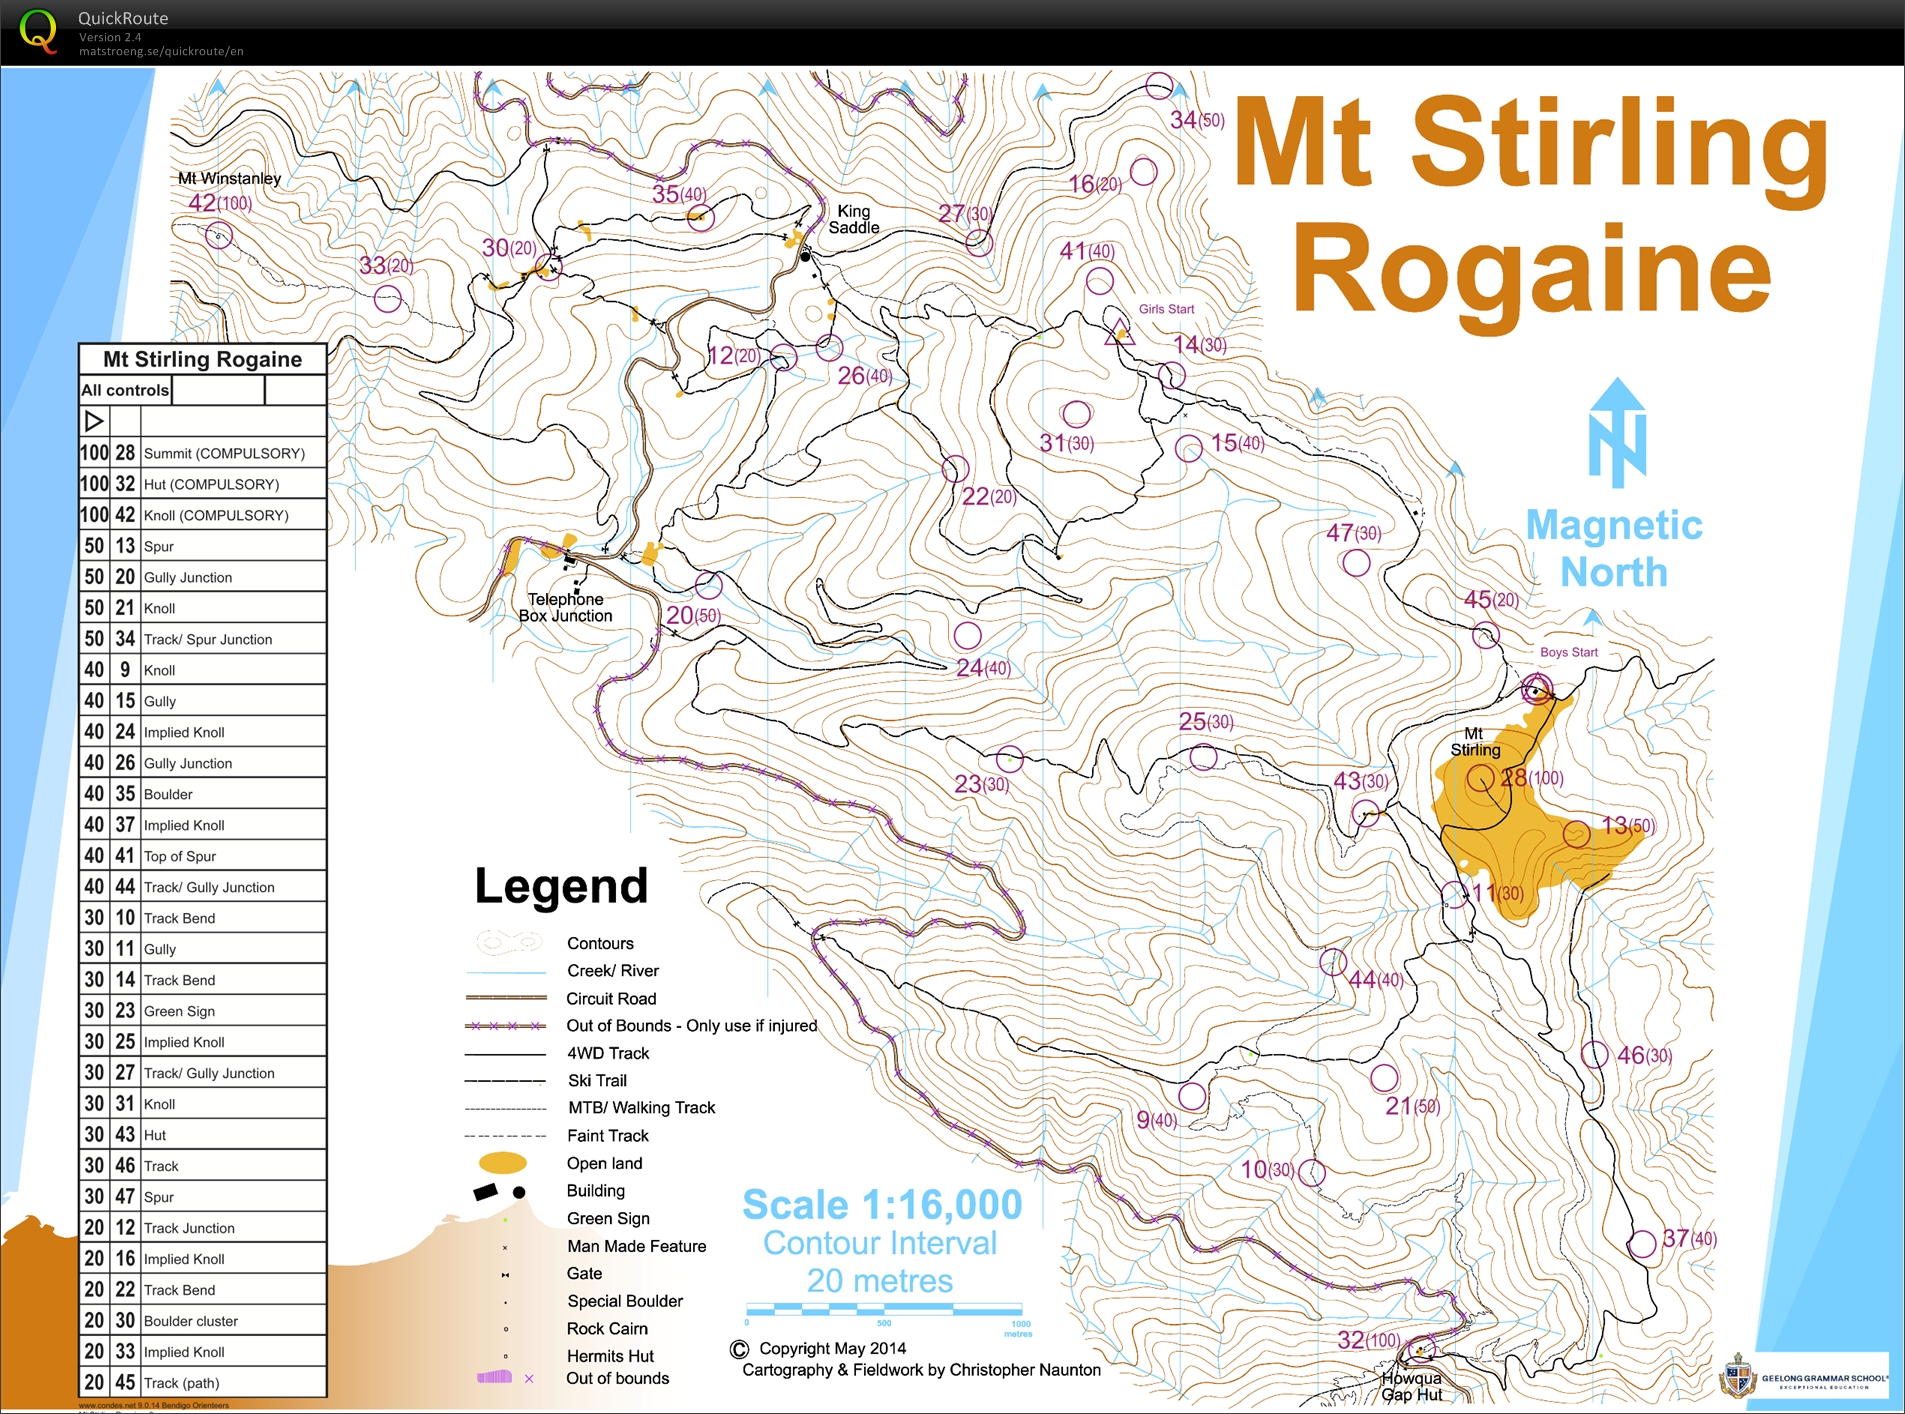Select the compulsory Hut control row 32
The height and width of the screenshot is (1414, 1905).
click(200, 483)
